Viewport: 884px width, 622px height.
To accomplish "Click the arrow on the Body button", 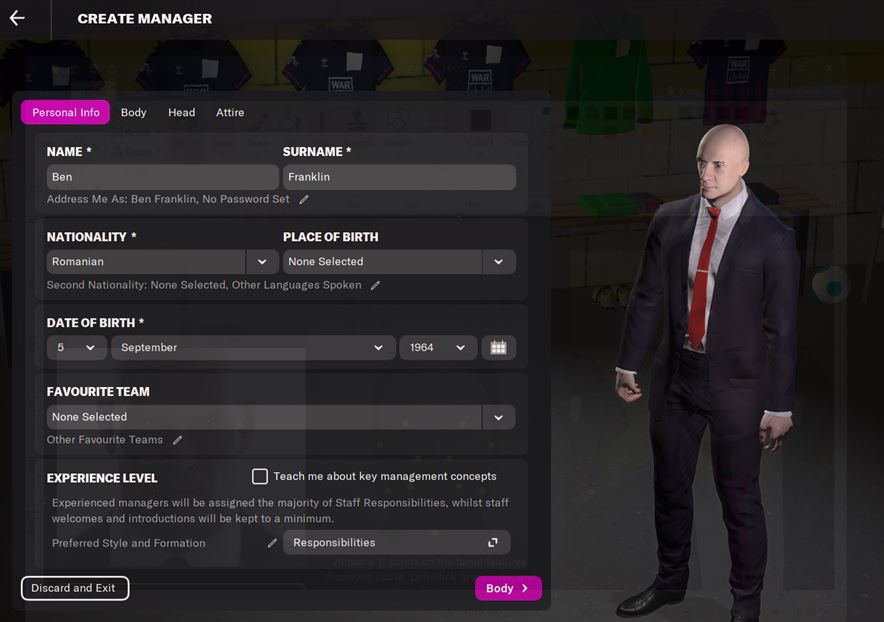I will coord(525,588).
